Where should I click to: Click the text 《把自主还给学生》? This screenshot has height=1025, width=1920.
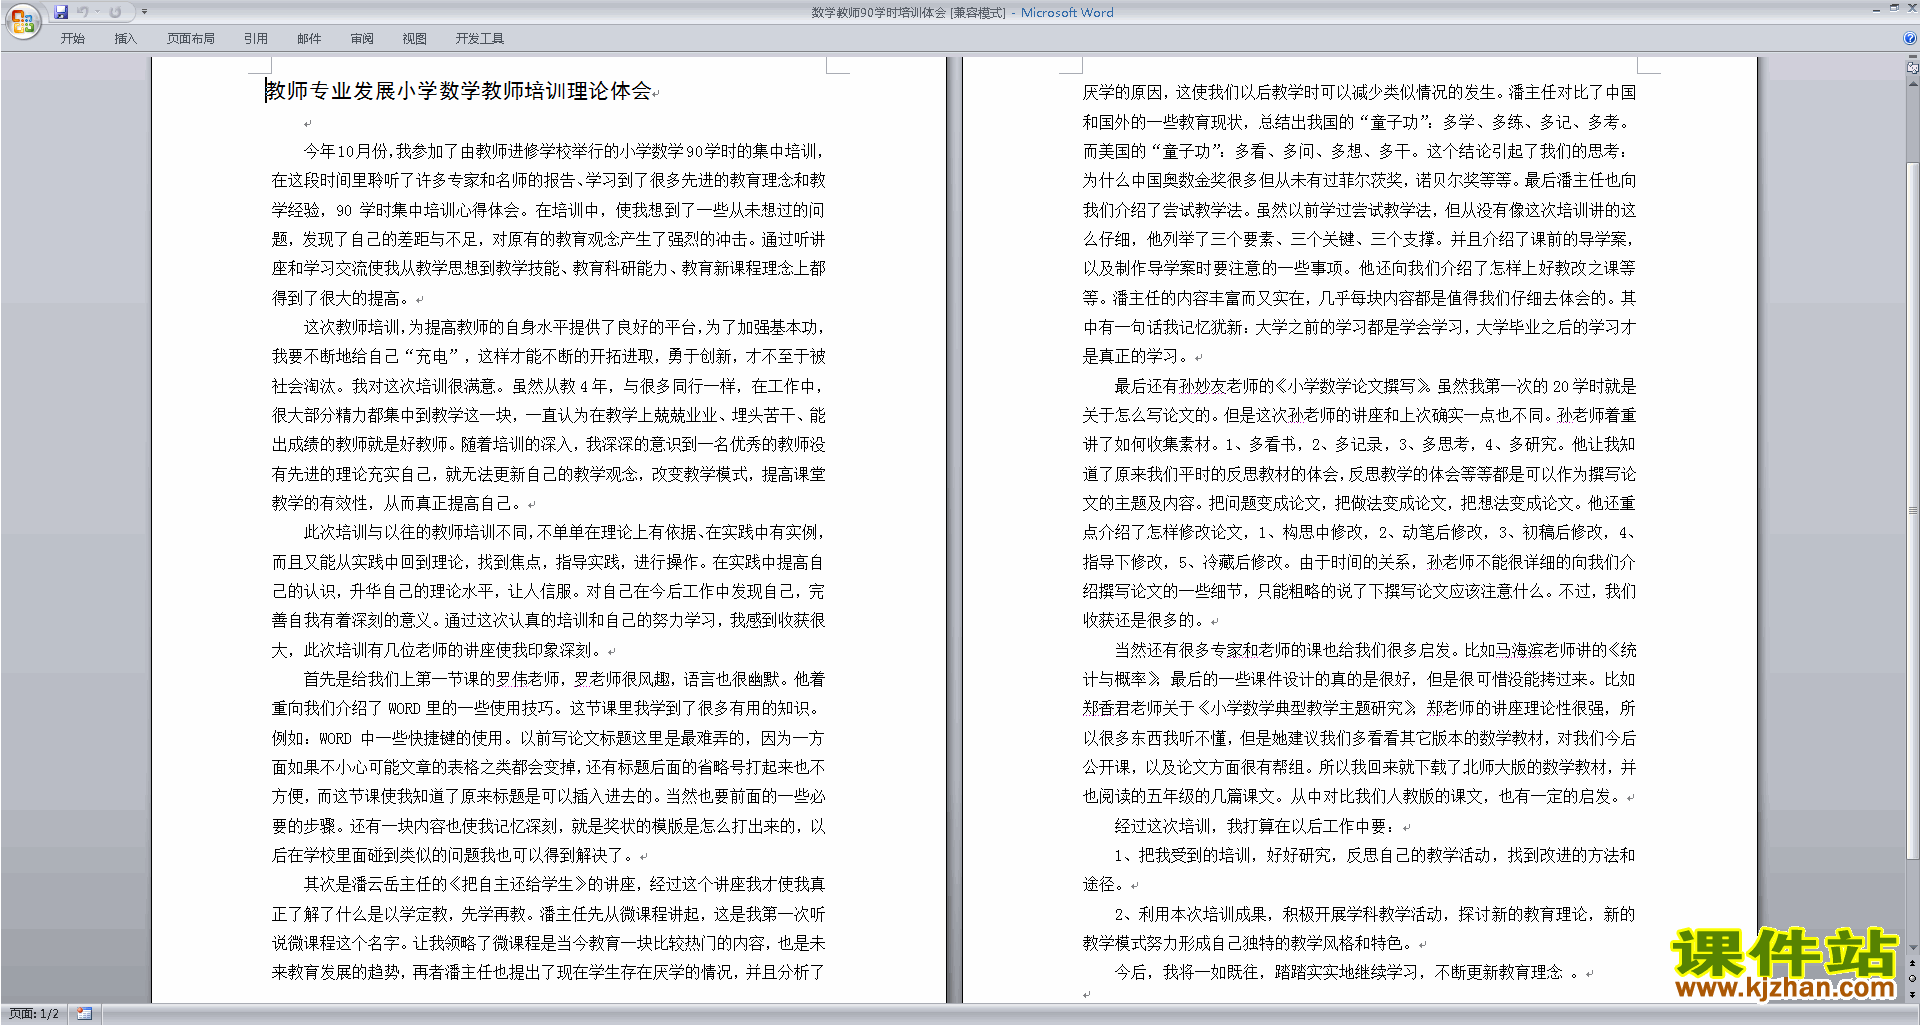(x=517, y=884)
